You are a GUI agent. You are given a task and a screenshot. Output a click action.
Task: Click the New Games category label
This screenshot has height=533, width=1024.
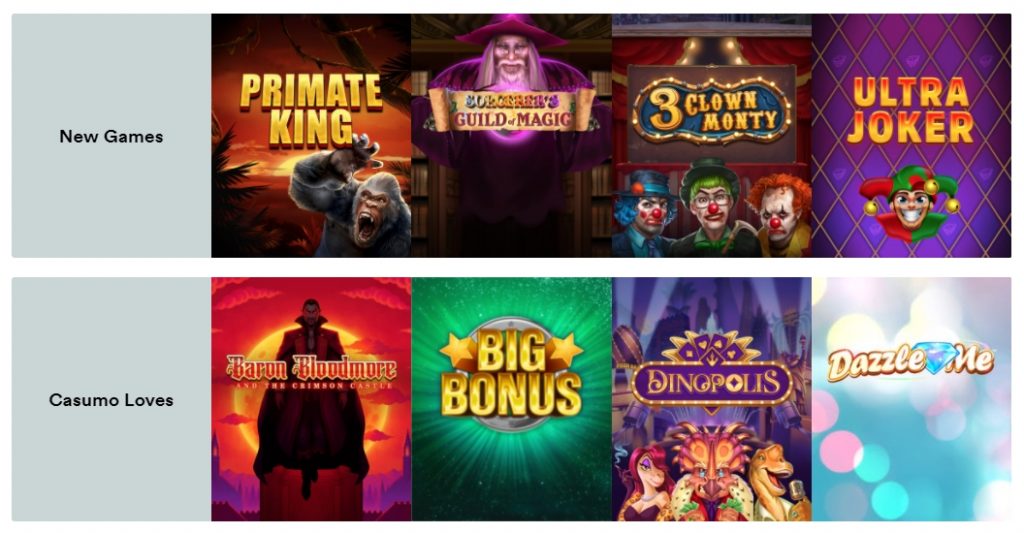click(111, 137)
